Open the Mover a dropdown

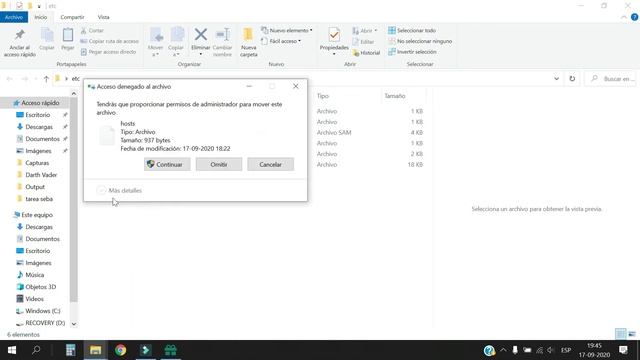point(156,42)
